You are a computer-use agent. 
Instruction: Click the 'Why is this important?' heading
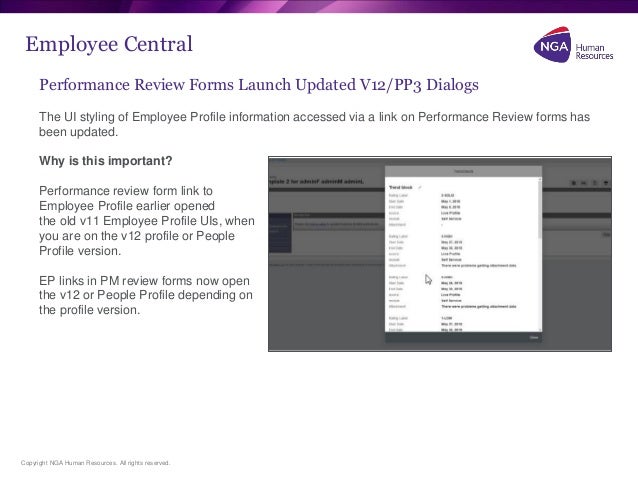tap(106, 161)
